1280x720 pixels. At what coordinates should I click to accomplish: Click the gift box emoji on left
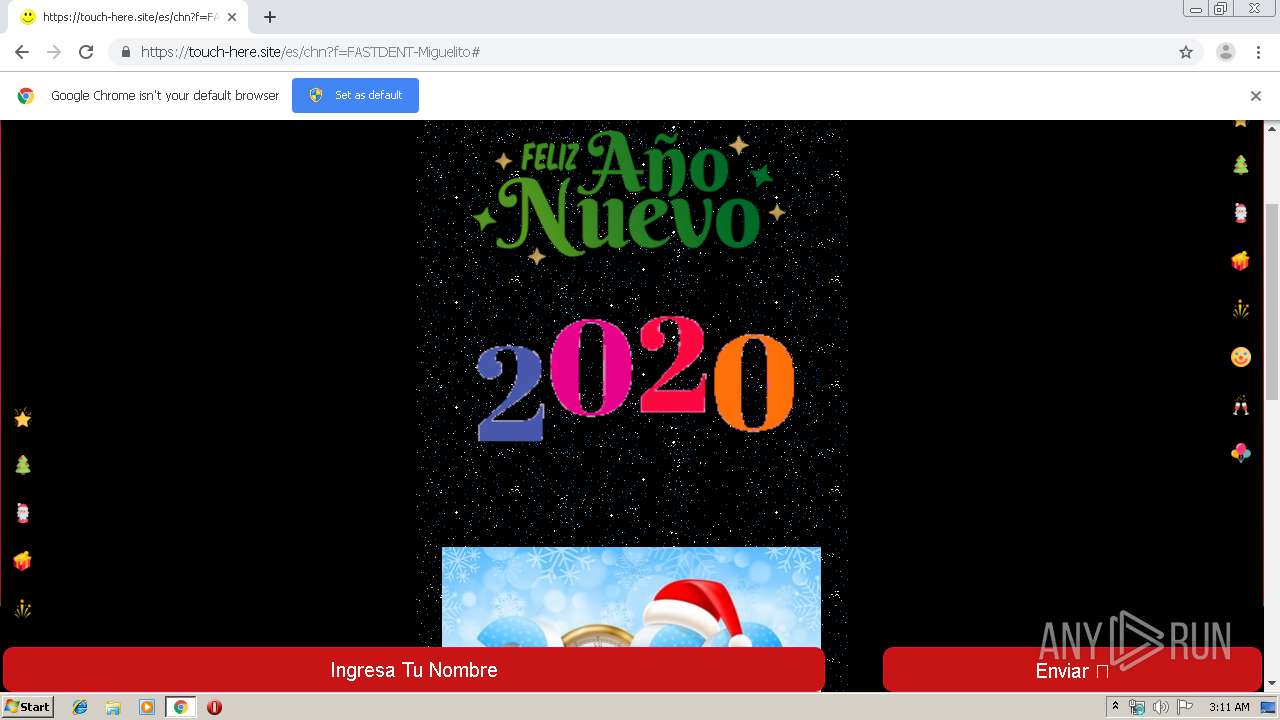point(23,561)
